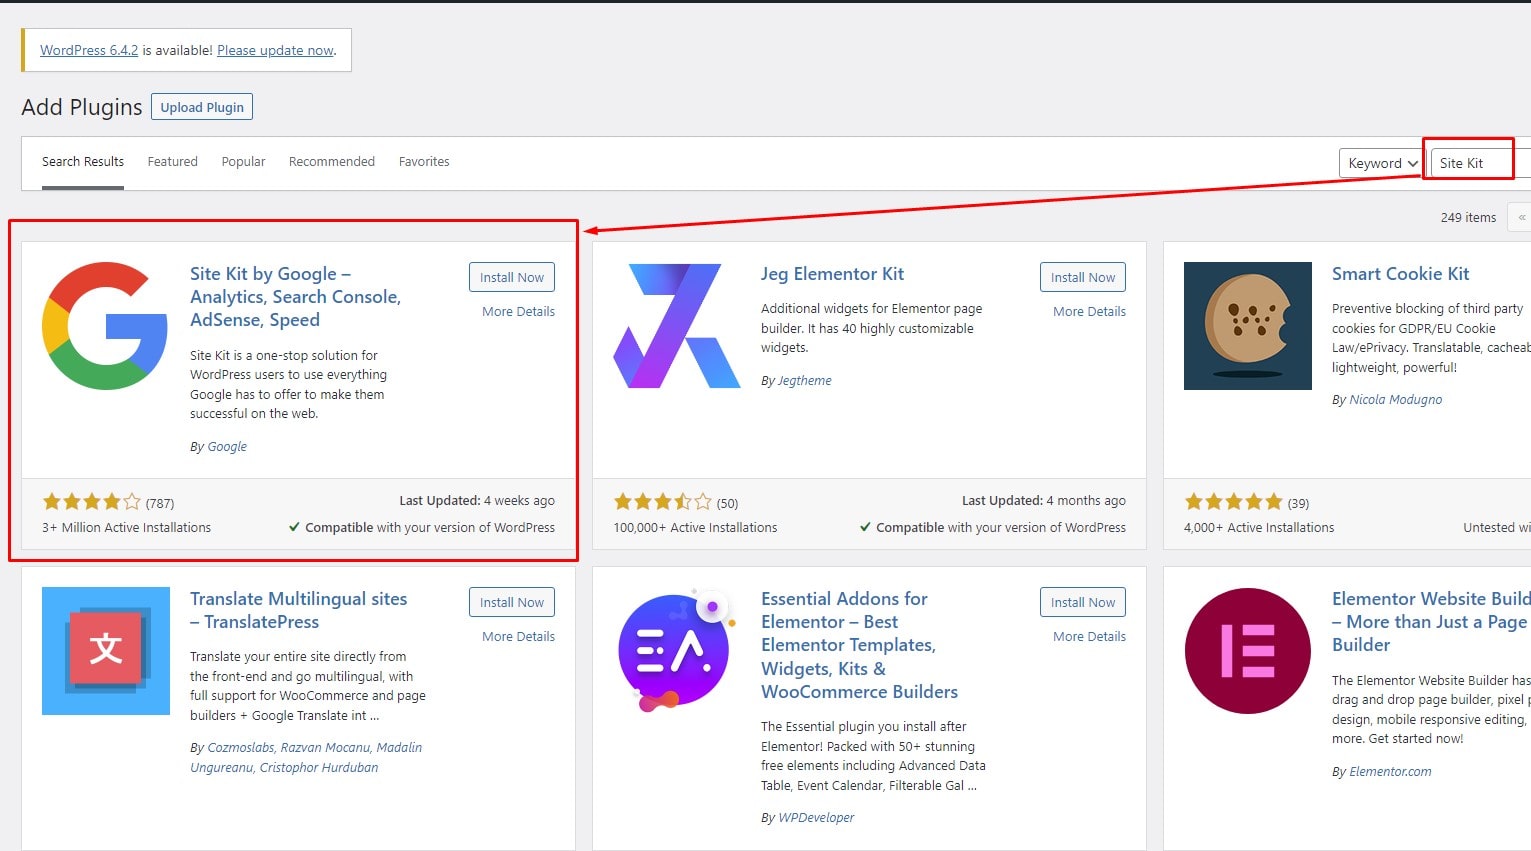
Task: Click the Smart Cookie Kit star rating (39)
Action: pos(1233,502)
